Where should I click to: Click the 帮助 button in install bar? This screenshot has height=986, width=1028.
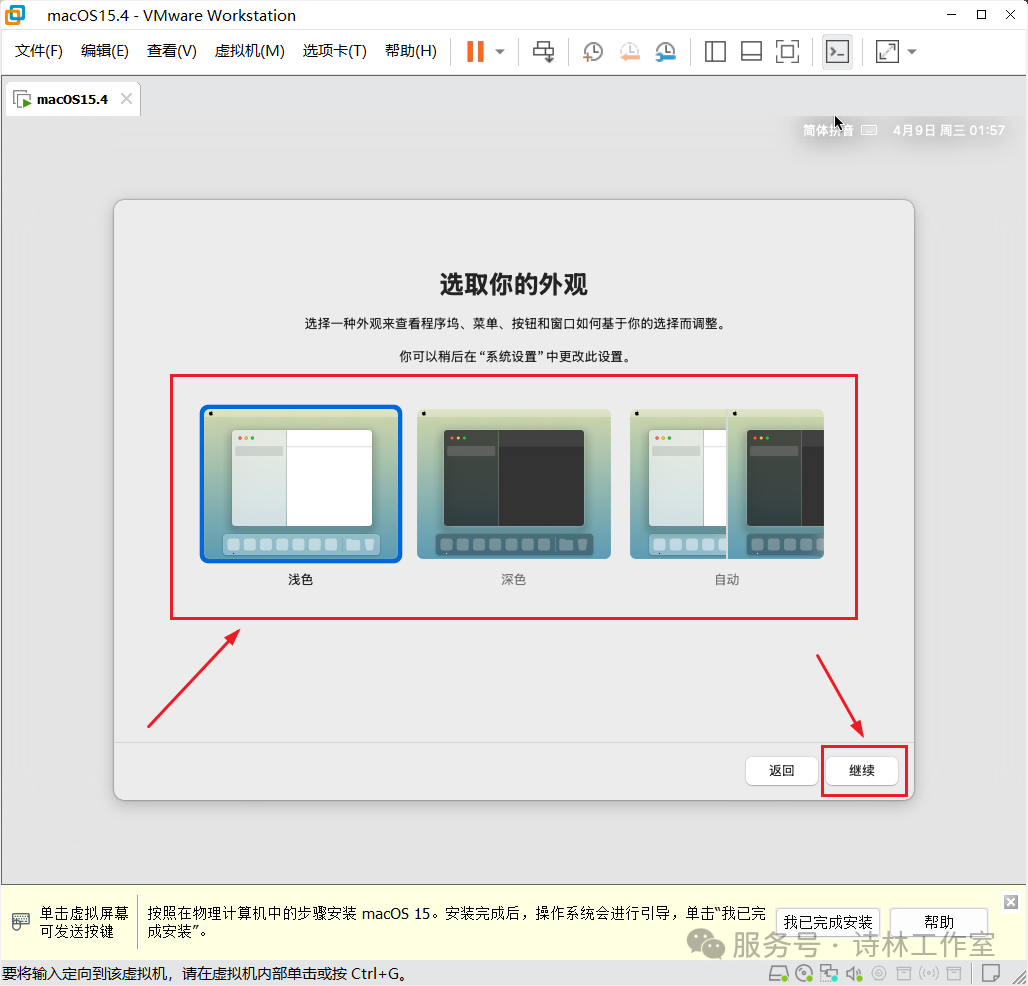pos(939,922)
